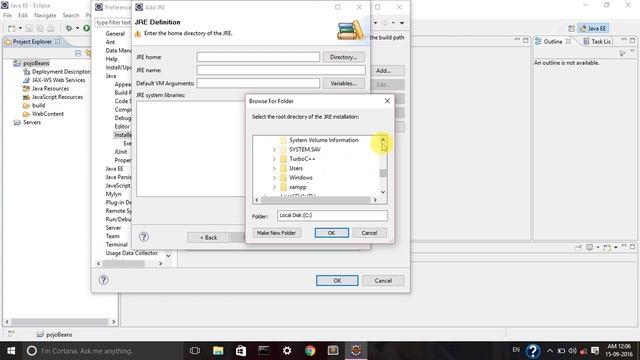The height and width of the screenshot is (360, 640).
Task: Click OK in the Preferences dialog
Action: coord(337,280)
